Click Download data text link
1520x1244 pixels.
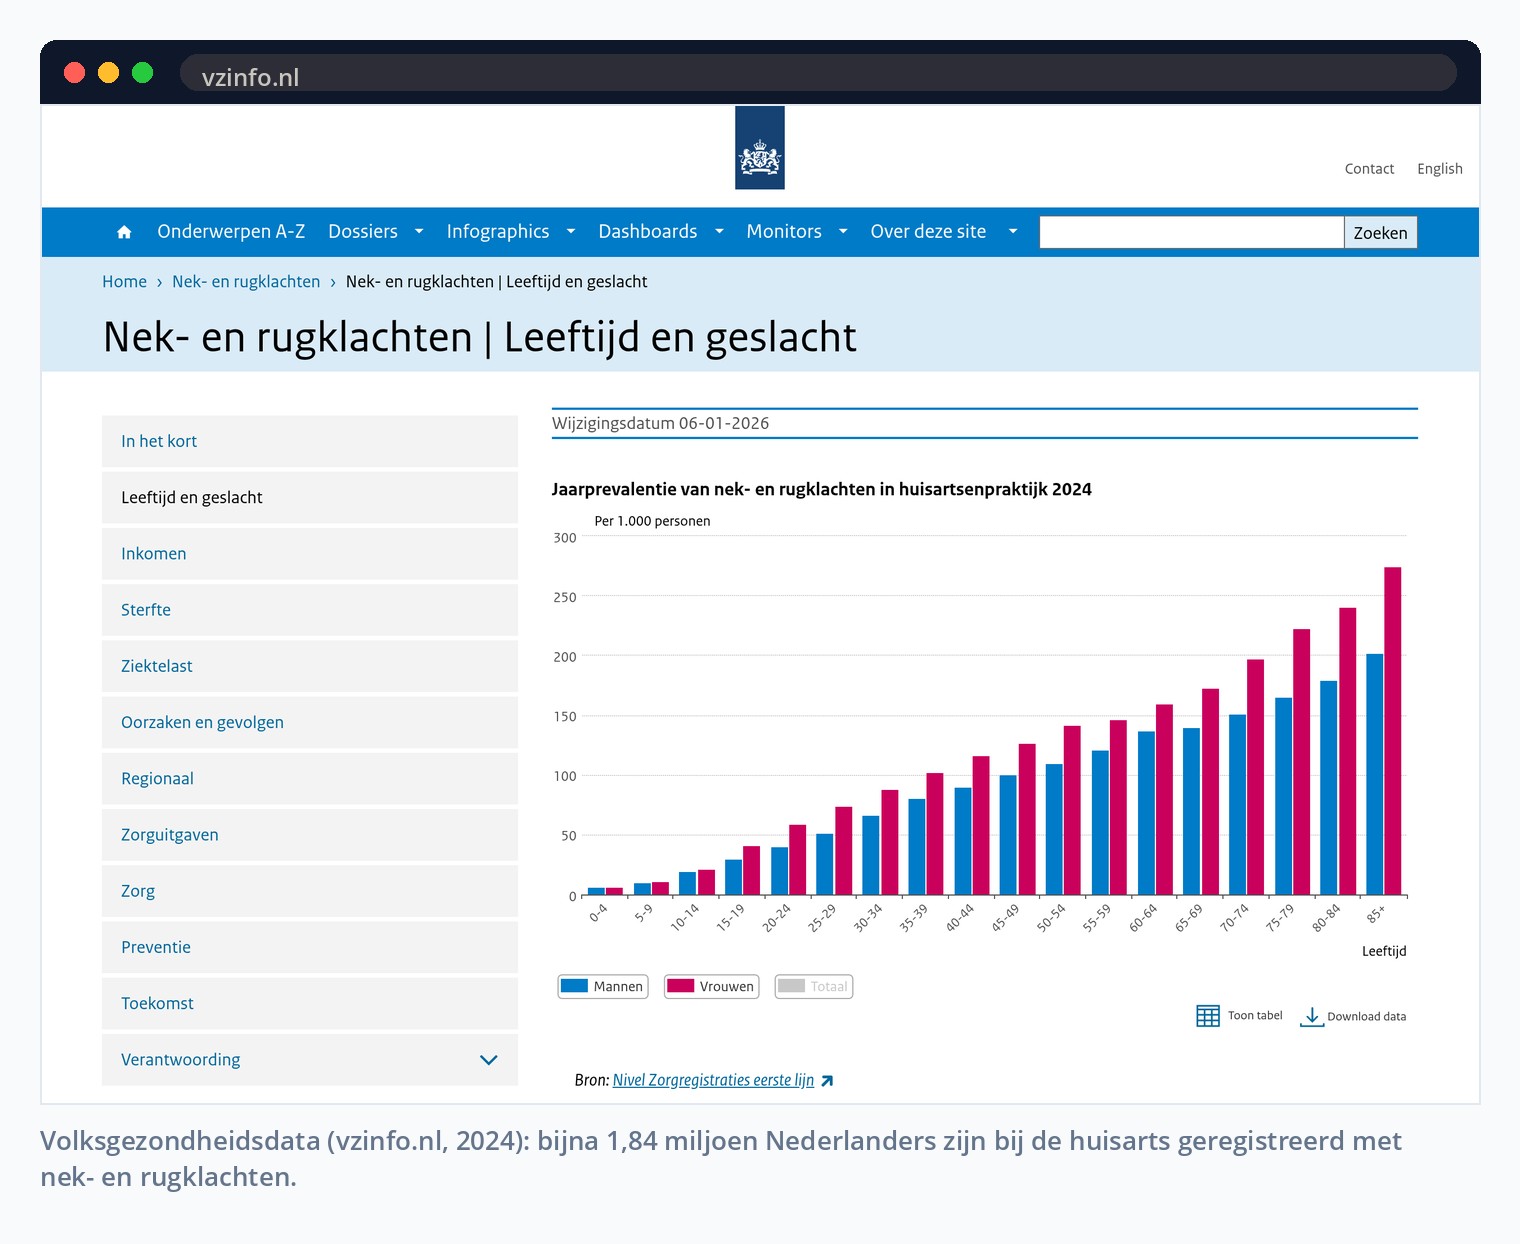1366,1017
